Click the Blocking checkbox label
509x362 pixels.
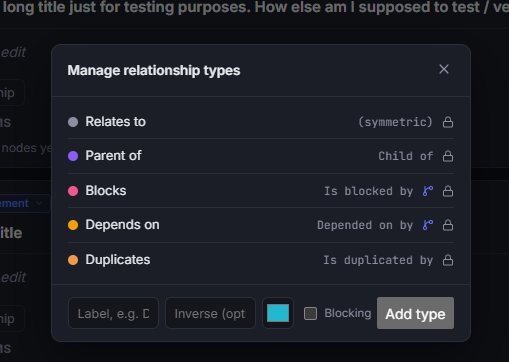click(348, 313)
